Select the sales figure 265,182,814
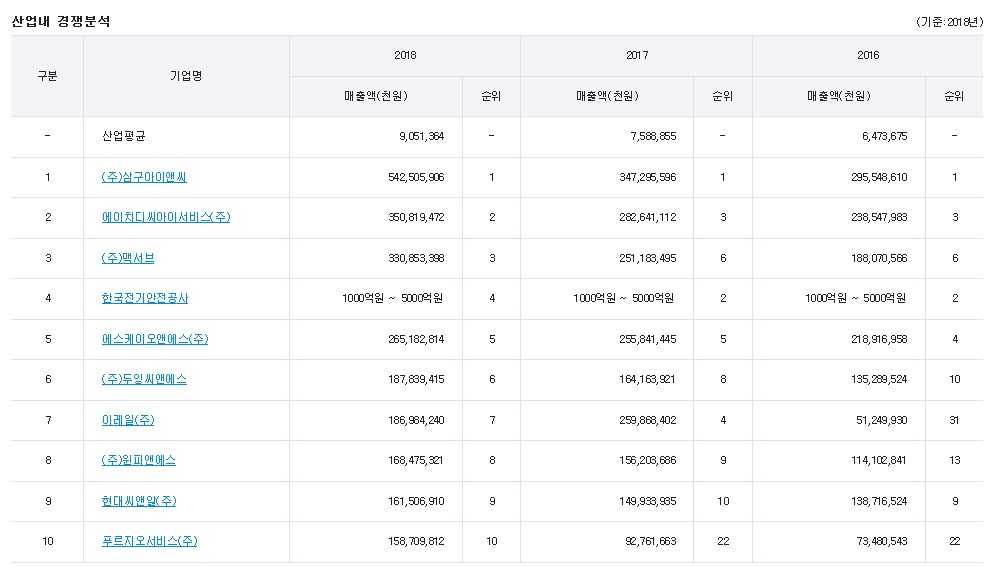Image resolution: width=989 pixels, height=567 pixels. click(416, 339)
